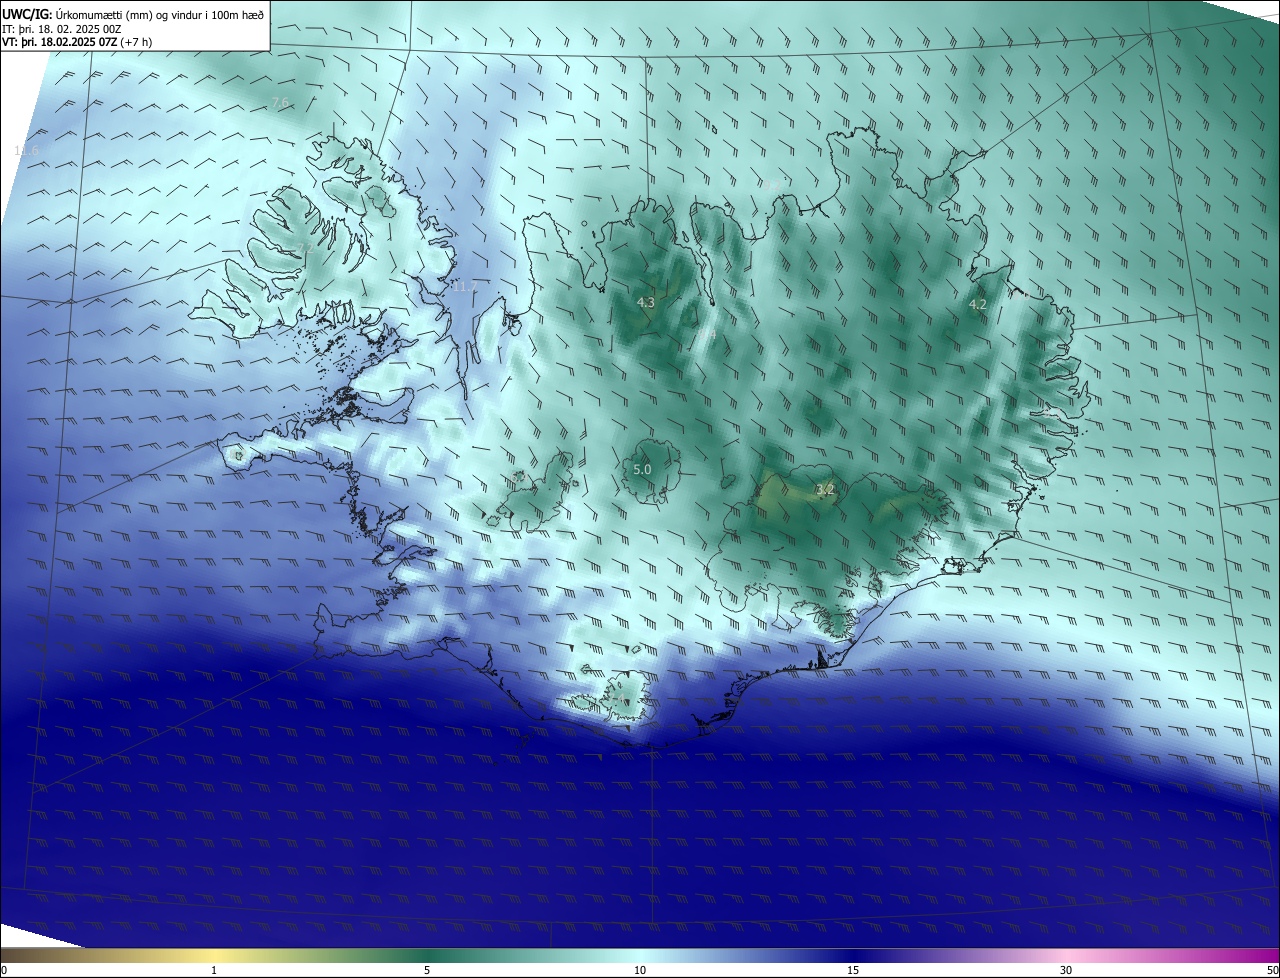Image resolution: width=1280 pixels, height=978 pixels.
Task: Click the 15 tick label on the colorbar
Action: [x=853, y=970]
